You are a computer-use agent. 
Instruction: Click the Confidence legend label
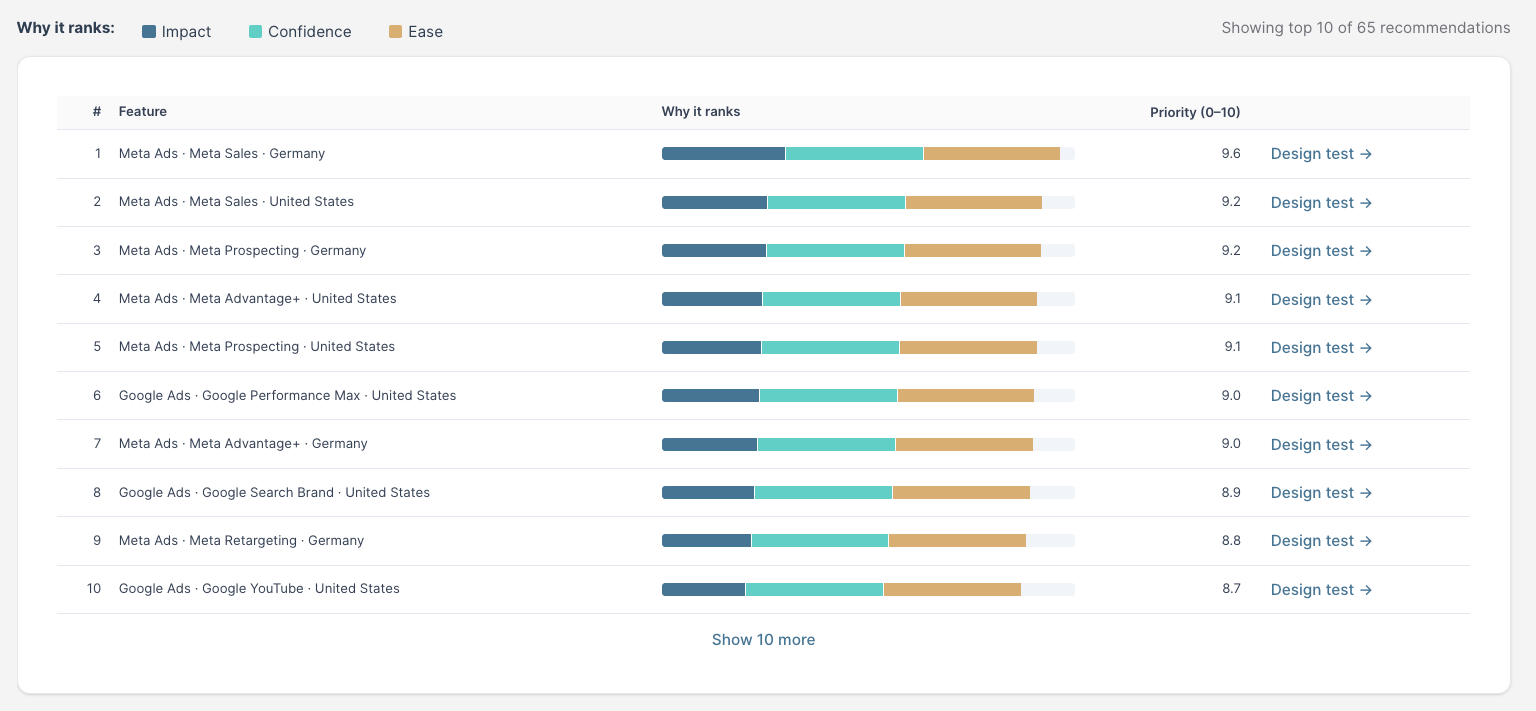pyautogui.click(x=310, y=31)
